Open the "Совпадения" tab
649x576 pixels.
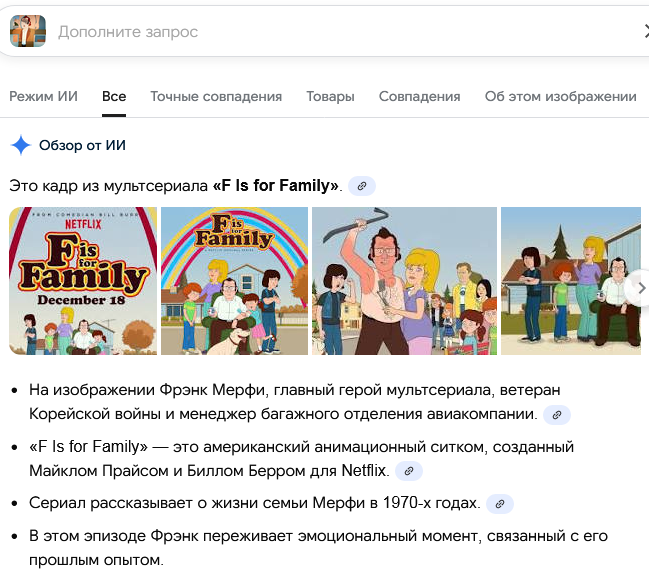point(419,97)
